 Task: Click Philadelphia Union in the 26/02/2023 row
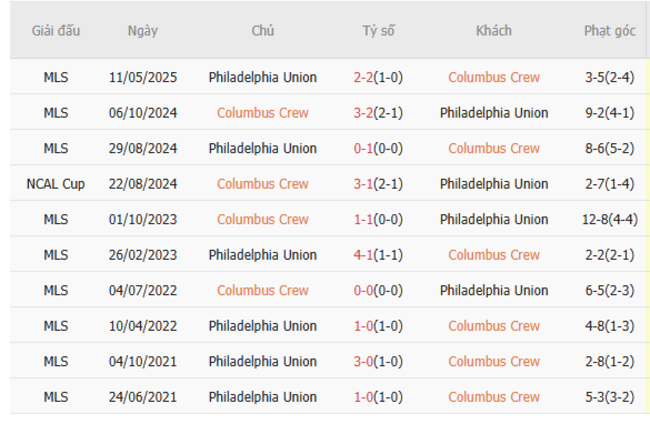[x=263, y=255]
